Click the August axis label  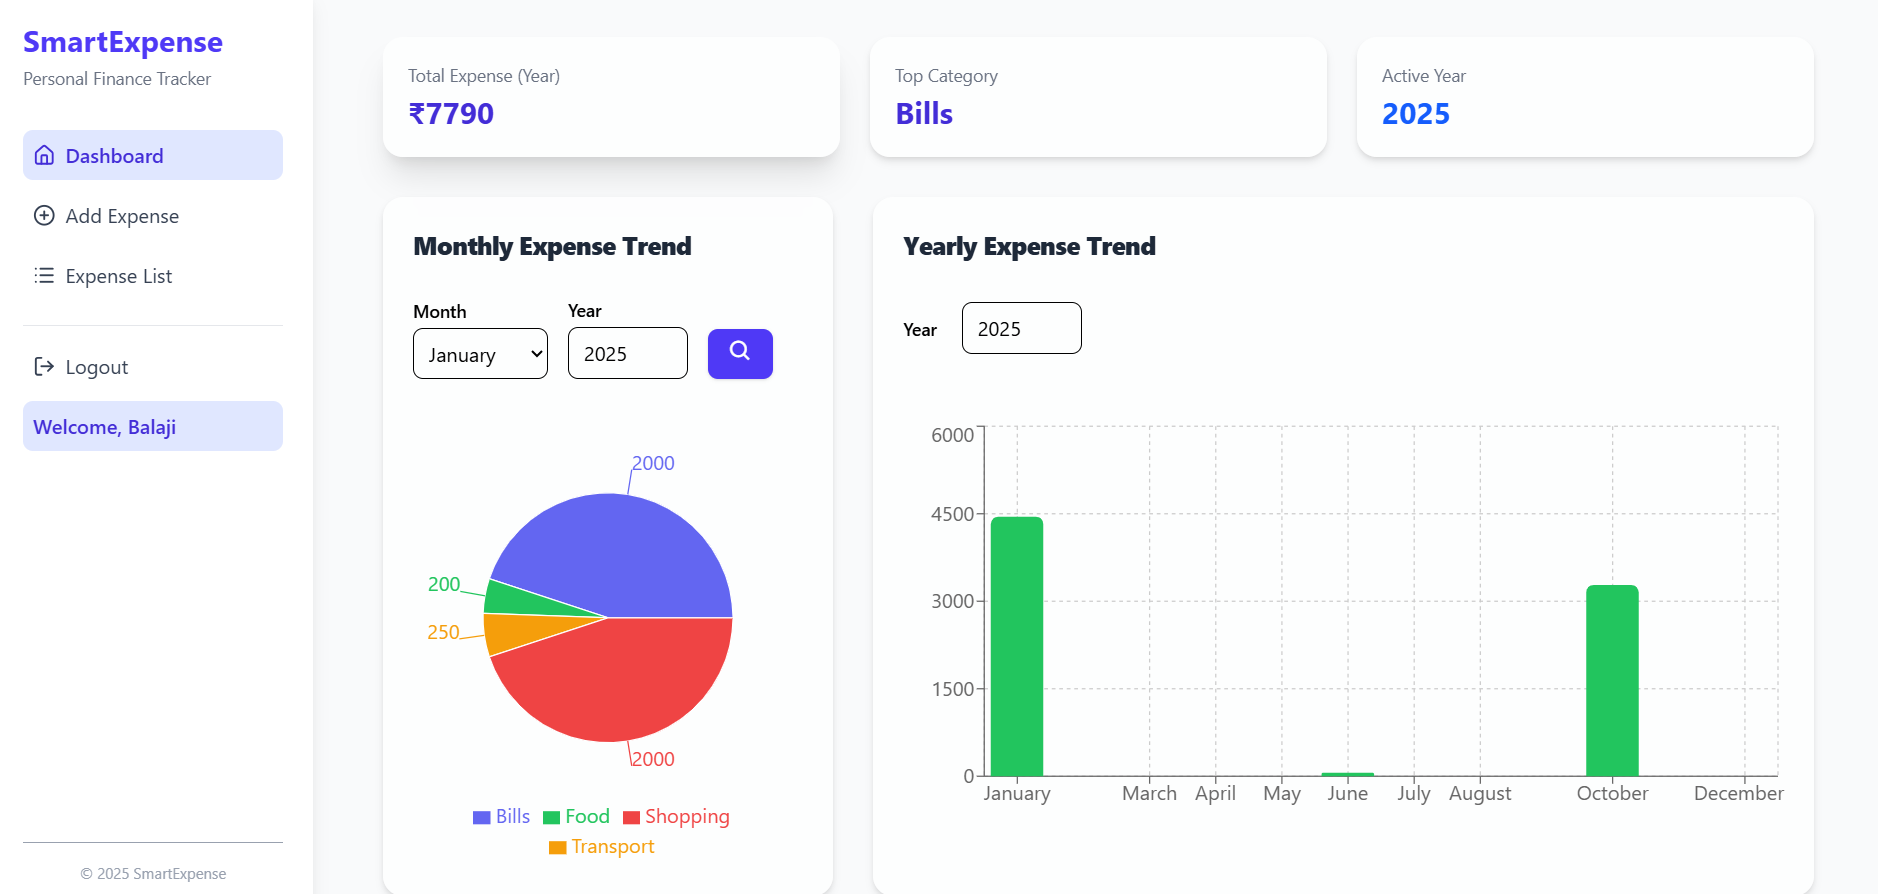pos(1480,793)
